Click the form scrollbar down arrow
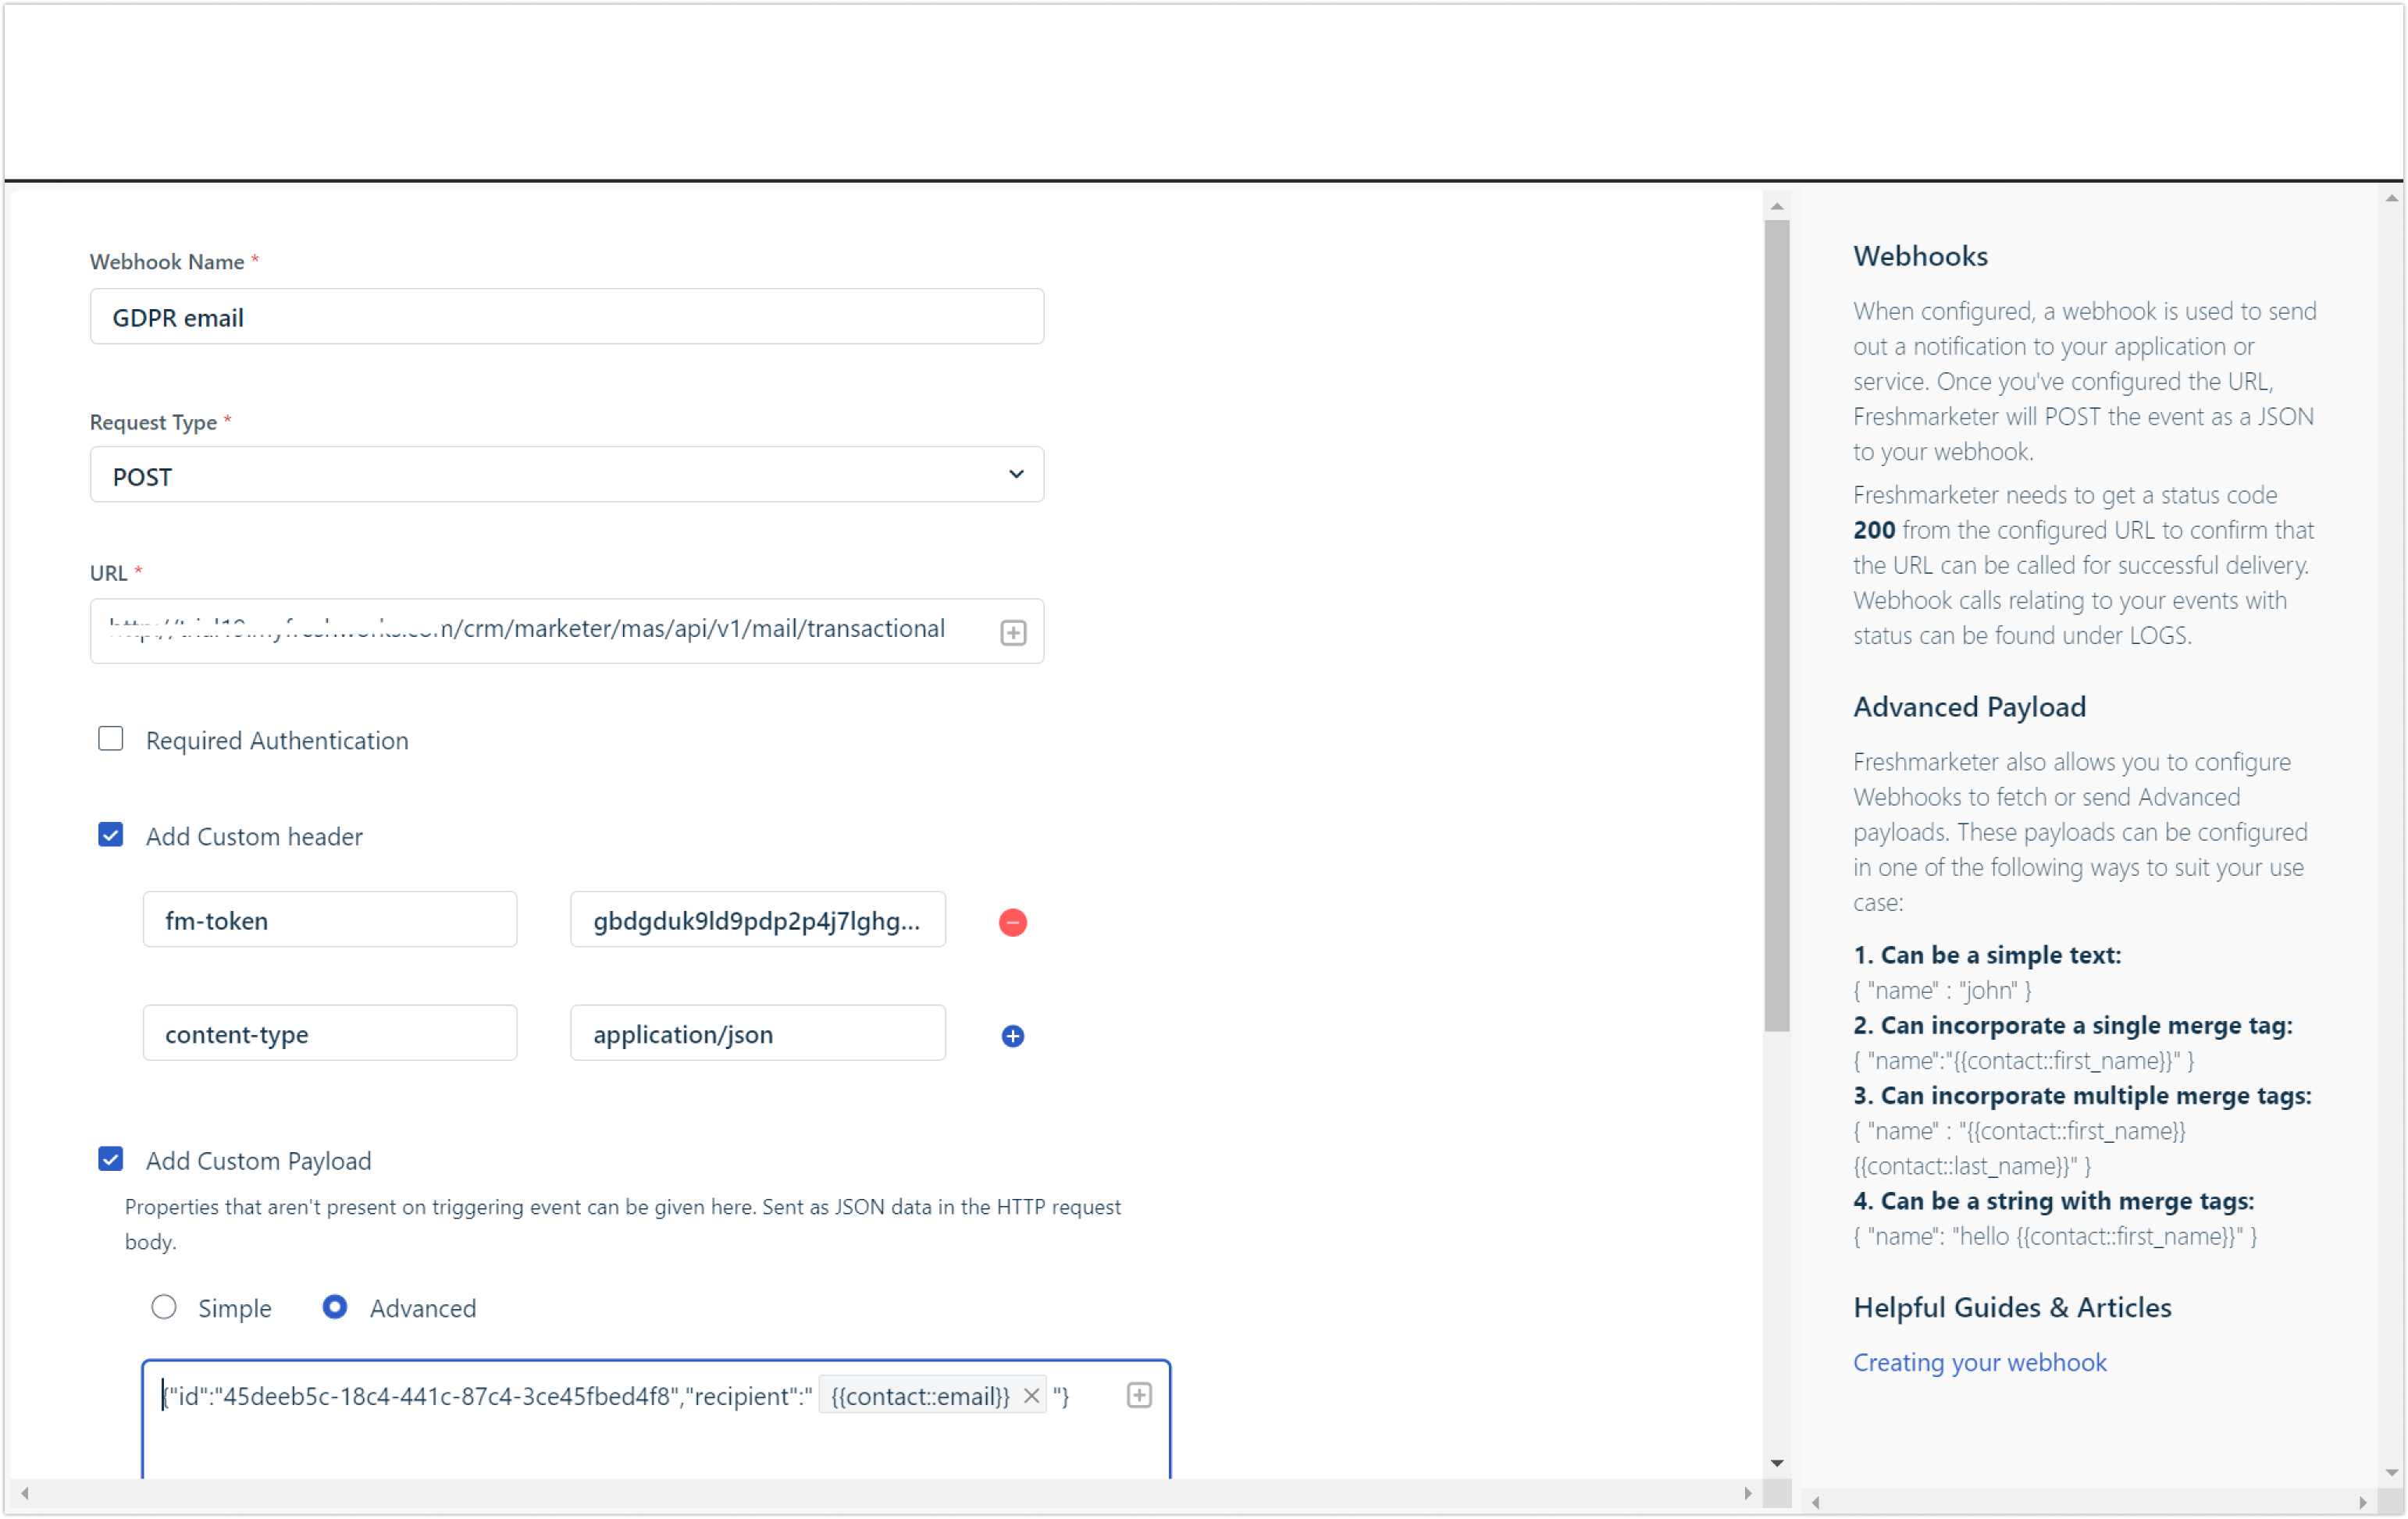The image size is (2408, 1519). 1776,1463
